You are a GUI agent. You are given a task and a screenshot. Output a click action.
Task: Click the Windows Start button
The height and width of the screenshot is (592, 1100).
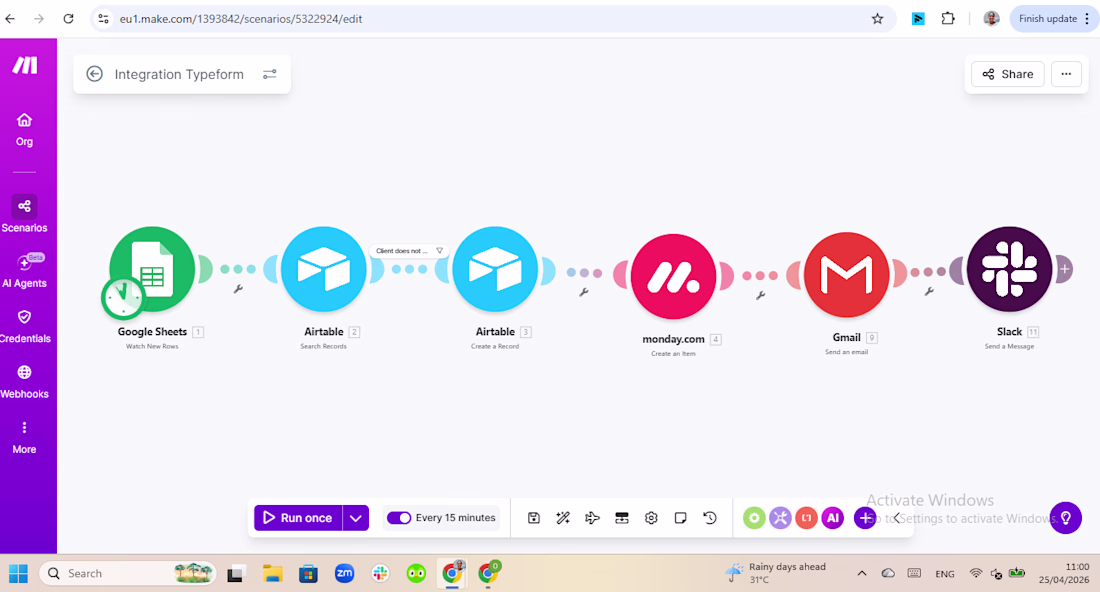click(x=18, y=574)
